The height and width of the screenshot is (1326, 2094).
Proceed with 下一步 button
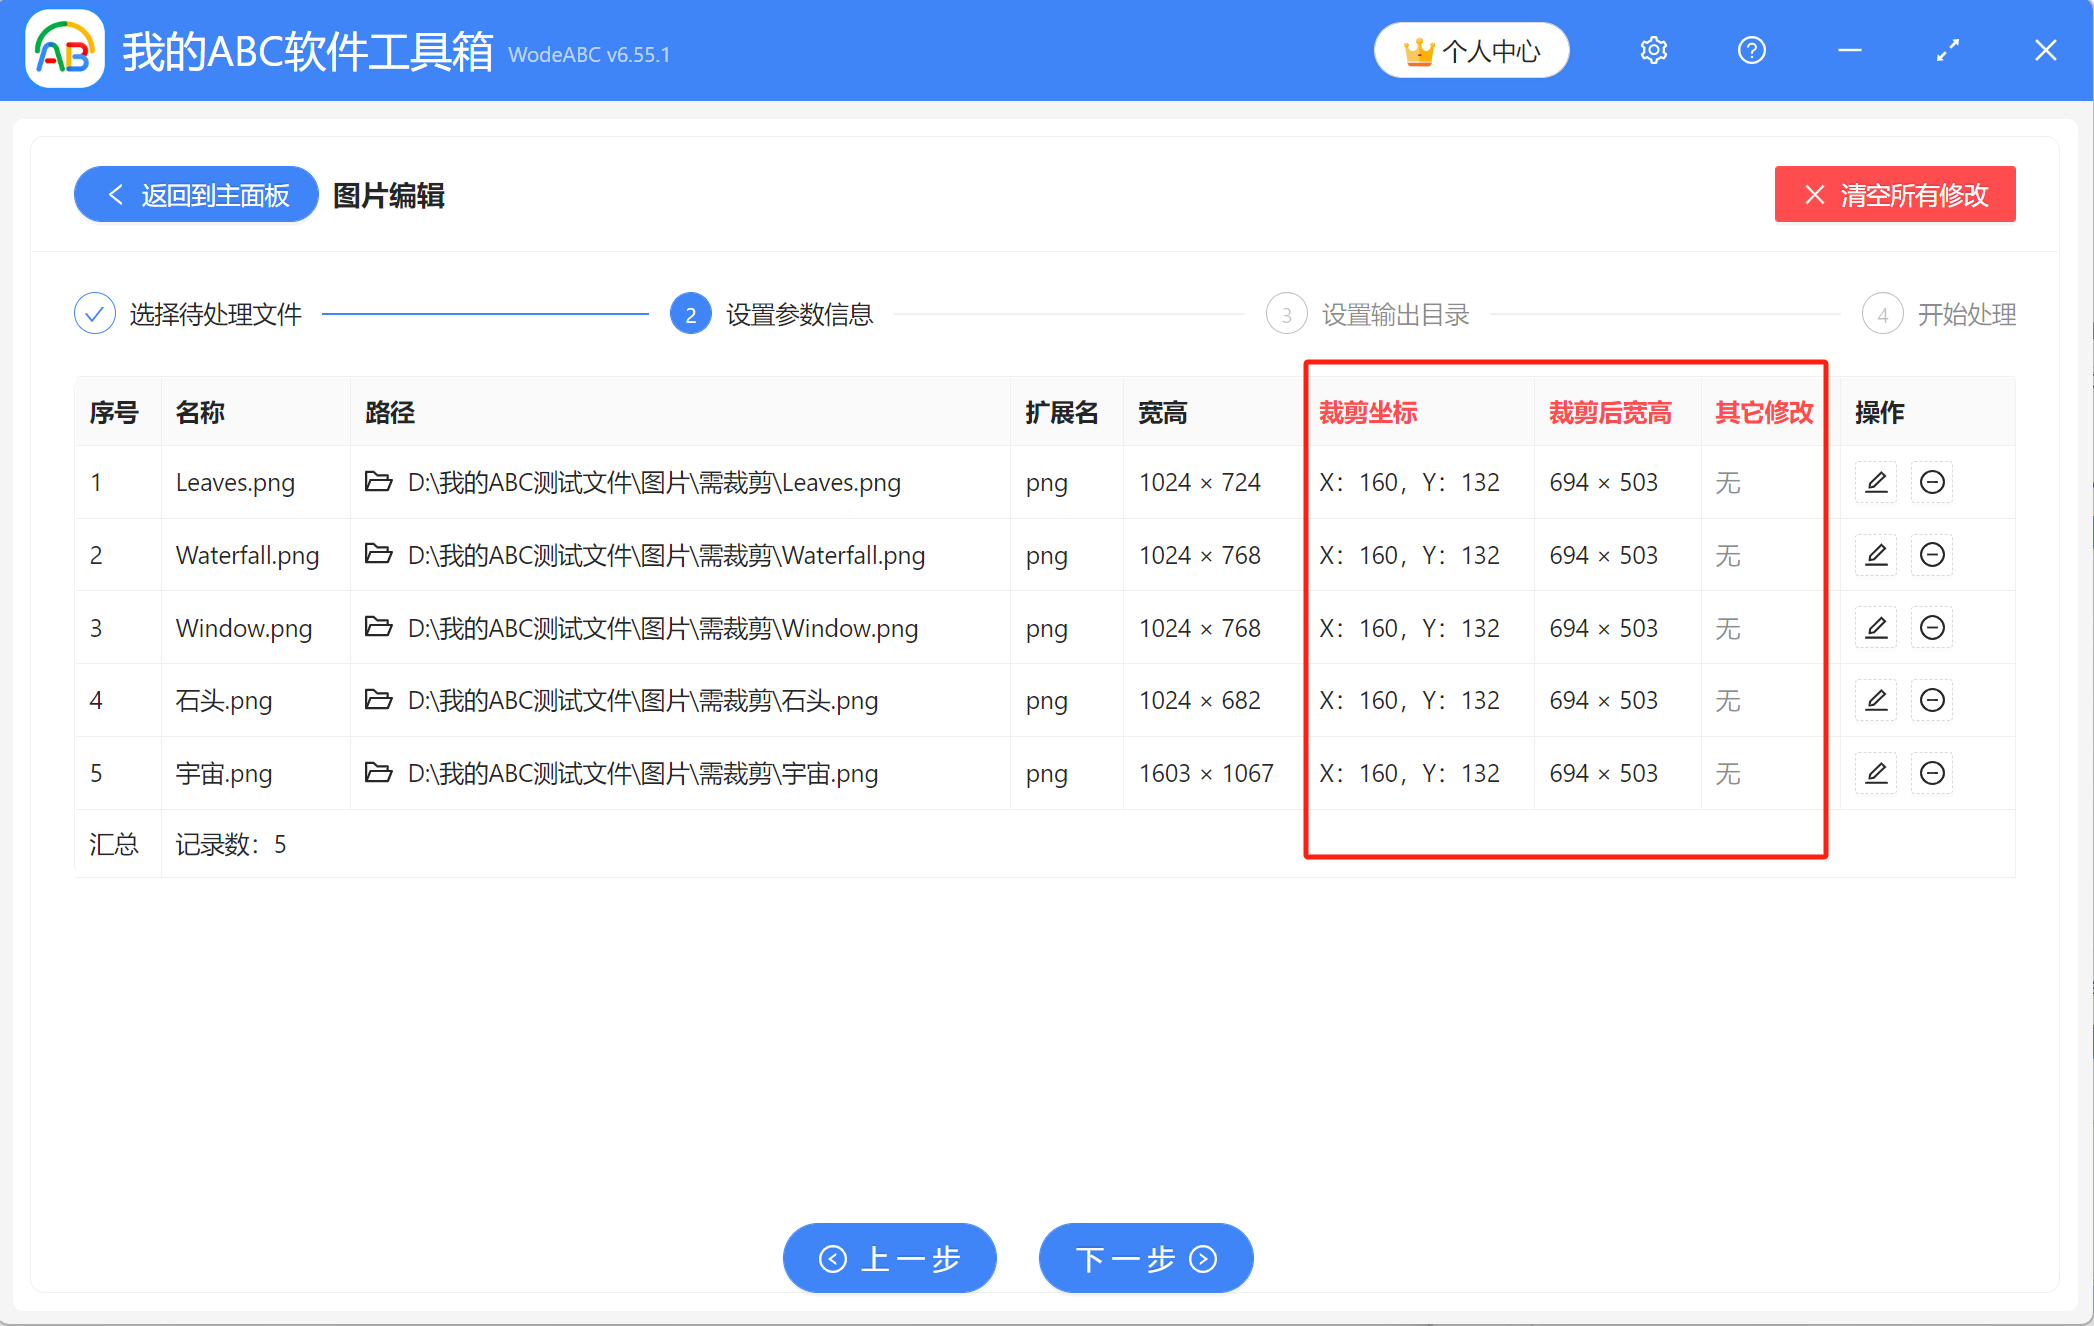click(x=1145, y=1258)
